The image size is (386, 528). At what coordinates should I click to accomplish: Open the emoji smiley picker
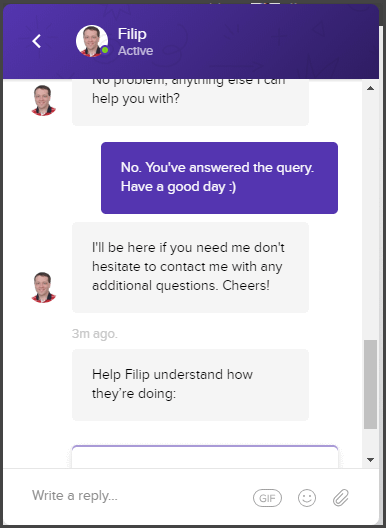(307, 498)
